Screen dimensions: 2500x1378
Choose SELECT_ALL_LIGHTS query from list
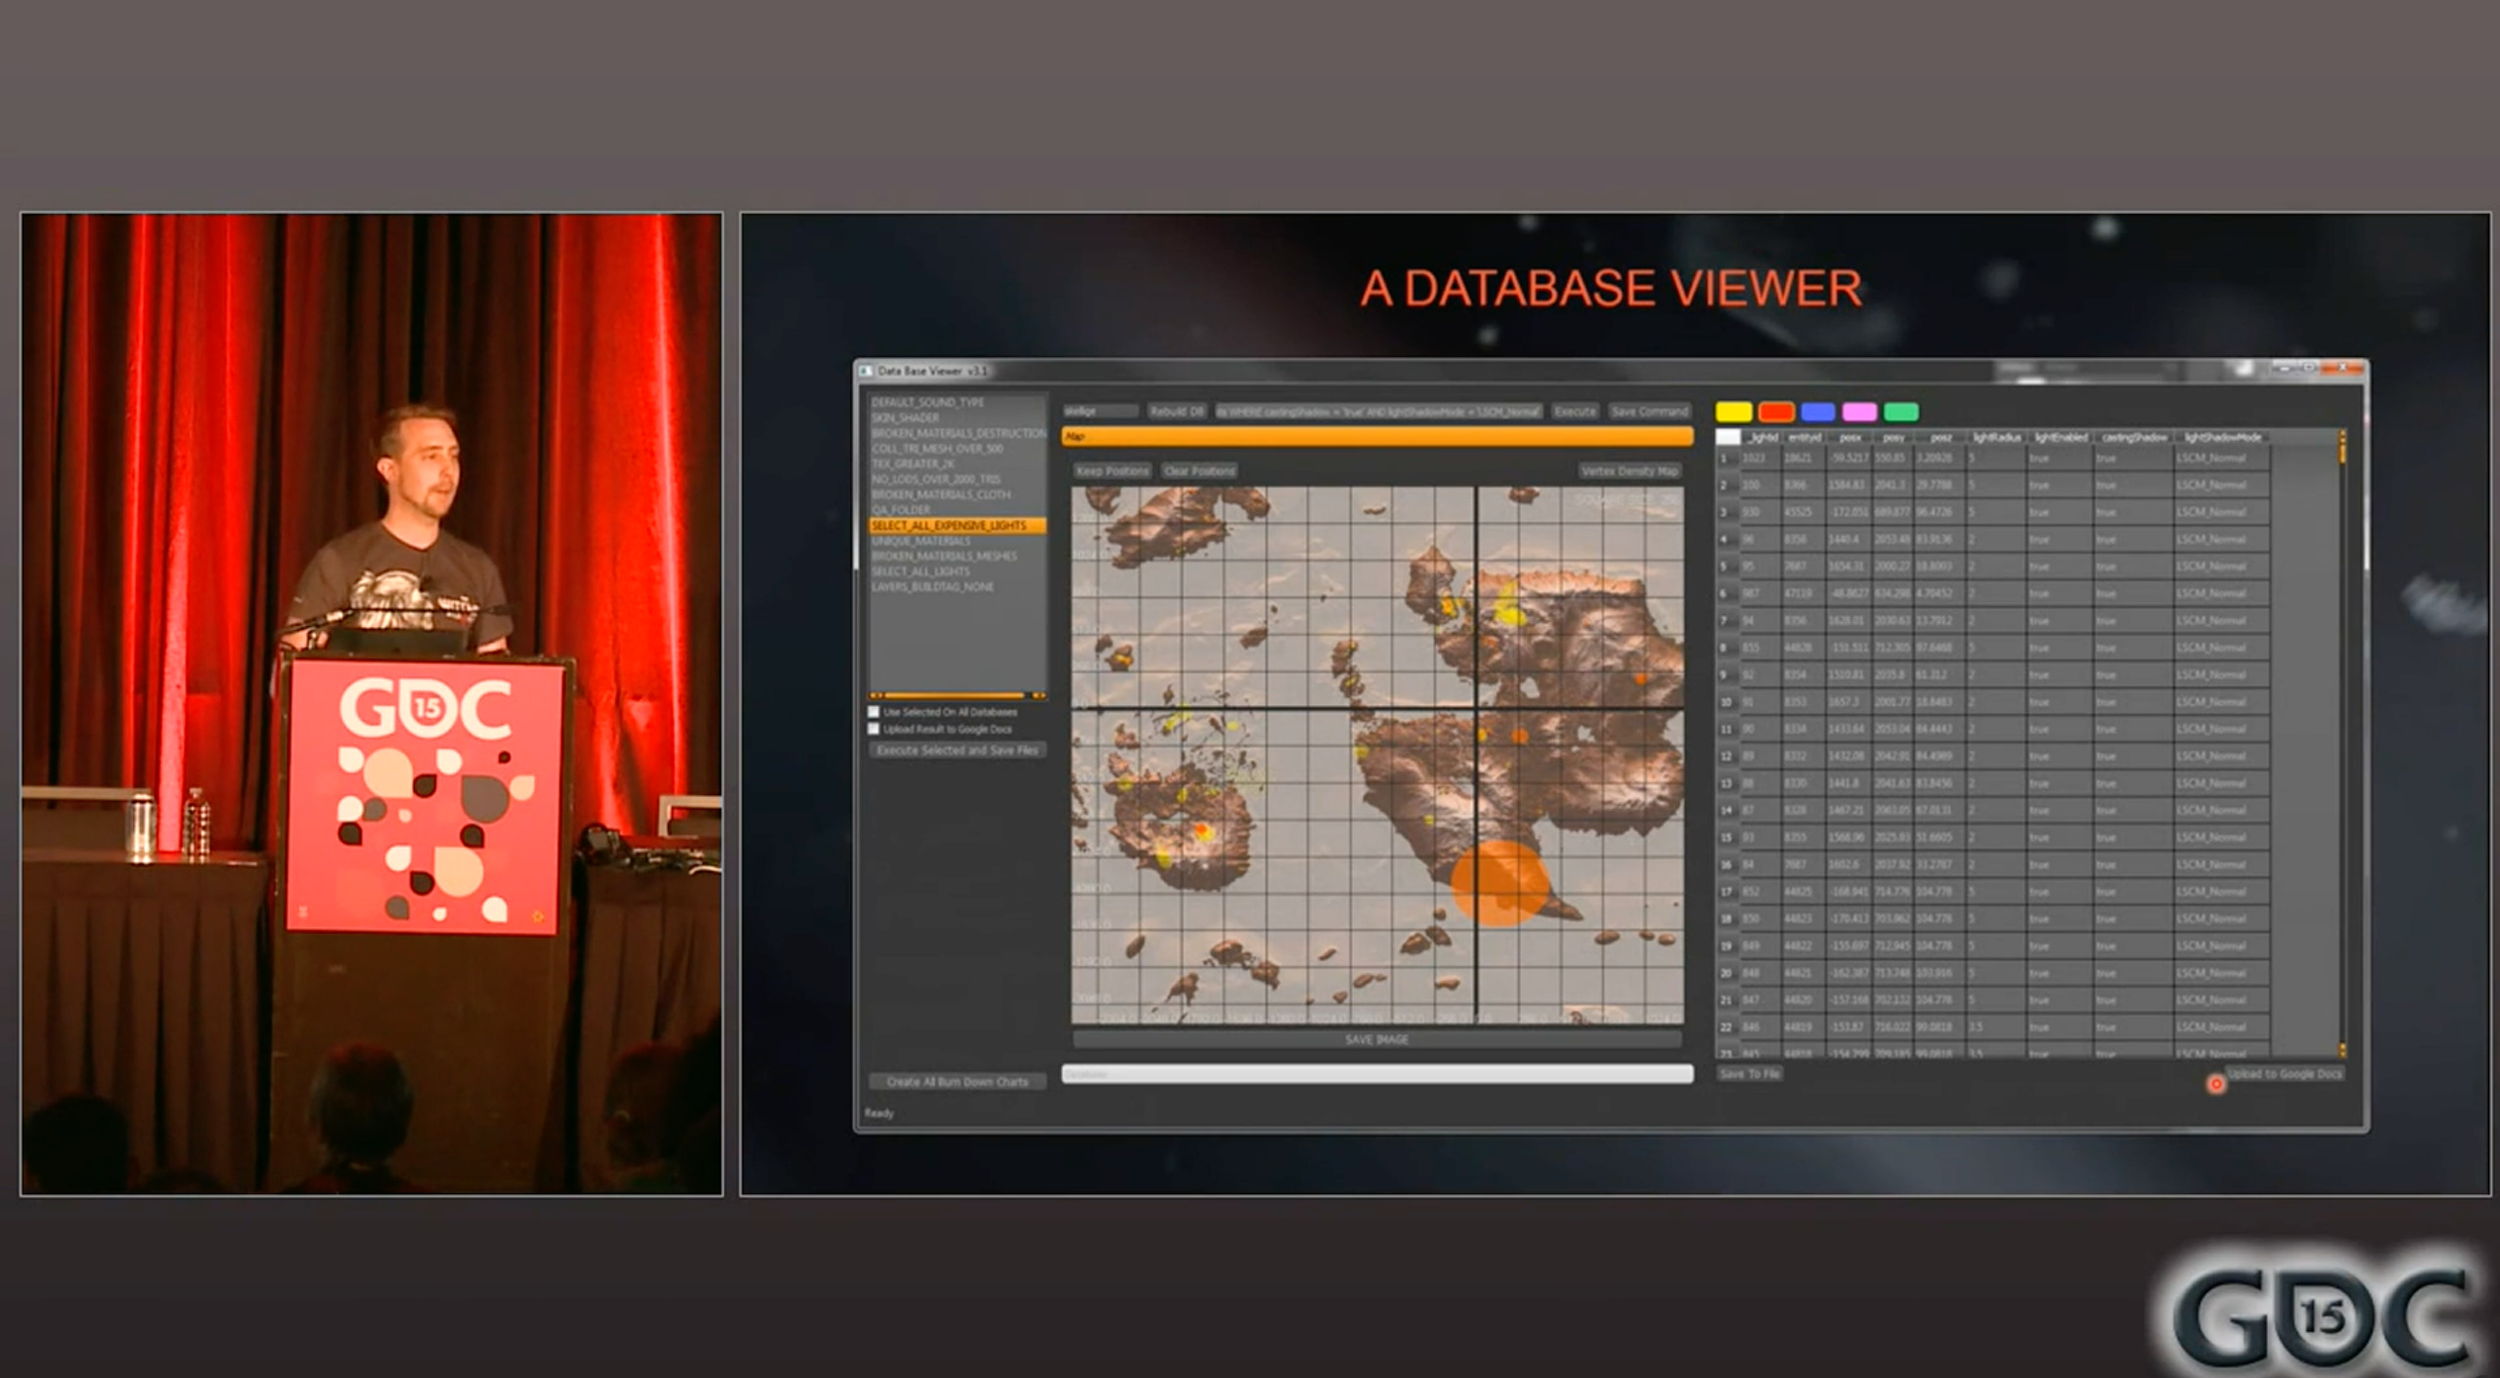920,572
